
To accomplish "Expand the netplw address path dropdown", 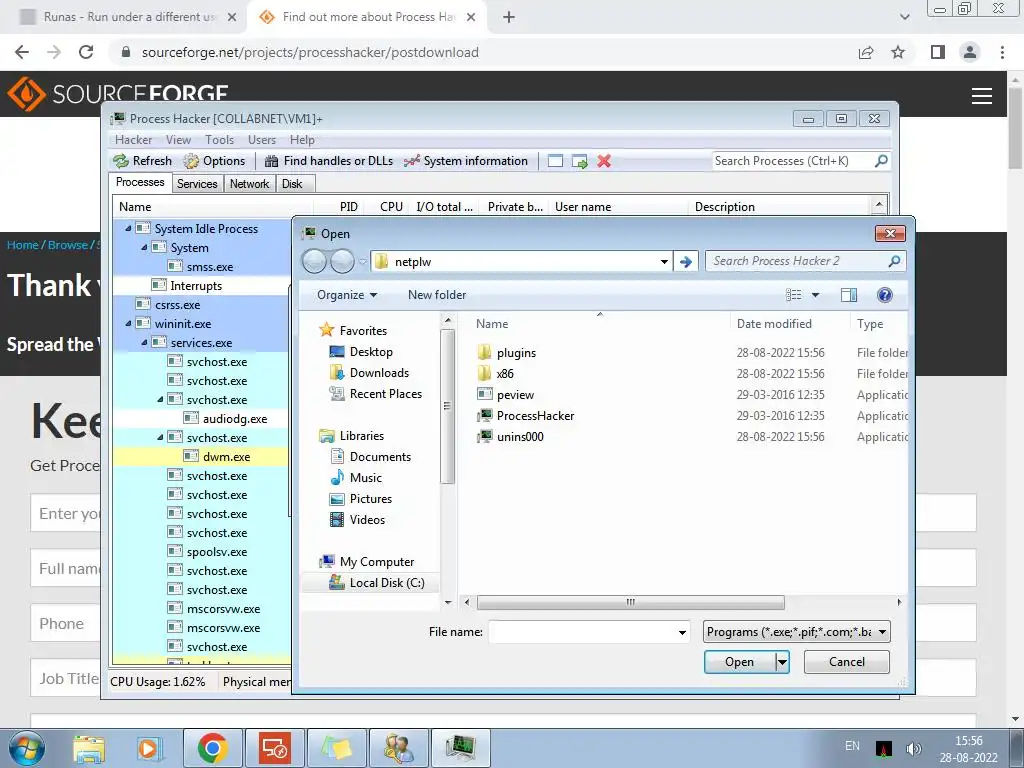I will 664,262.
